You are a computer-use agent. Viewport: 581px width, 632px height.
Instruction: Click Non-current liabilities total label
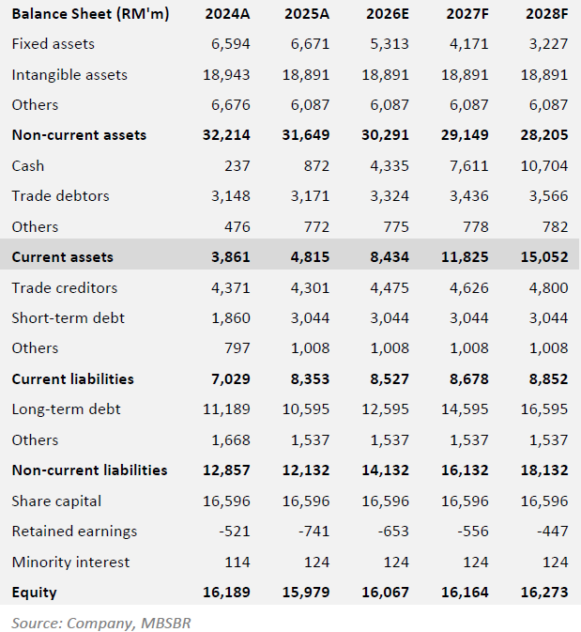click(90, 470)
